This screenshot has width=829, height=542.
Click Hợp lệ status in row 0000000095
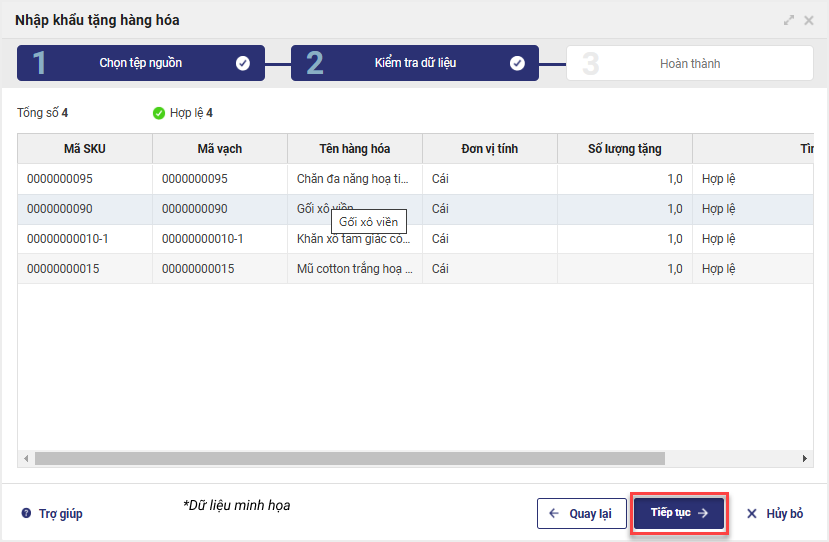[719, 179]
